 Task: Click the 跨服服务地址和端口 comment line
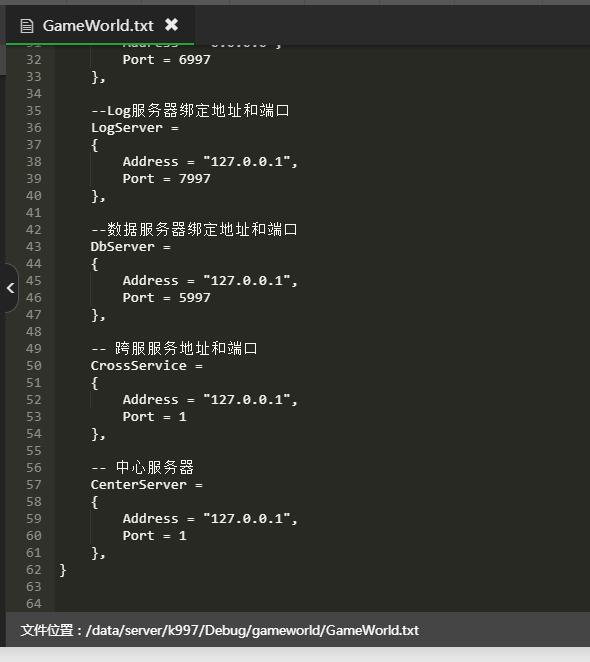(x=174, y=349)
